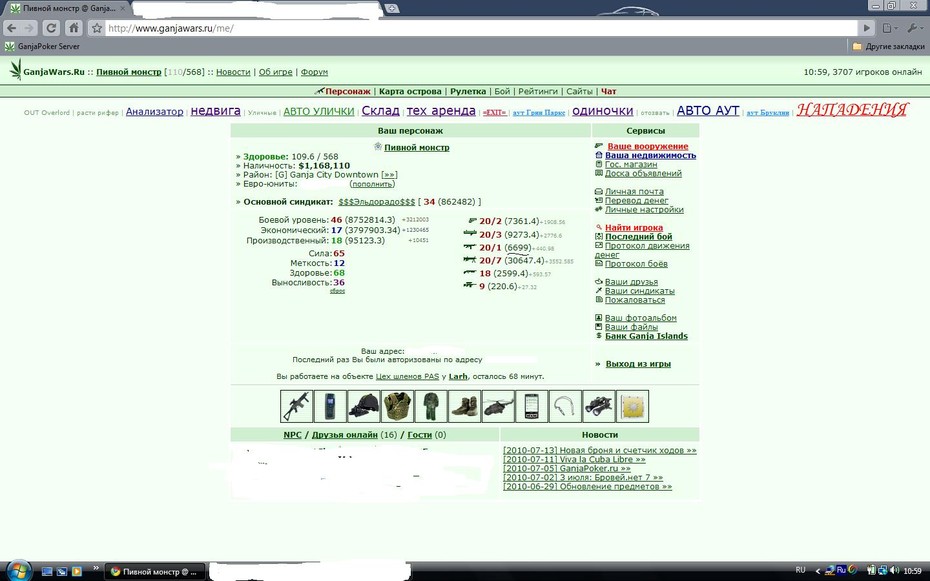Open the Chrome wrench settings menu

(914, 28)
